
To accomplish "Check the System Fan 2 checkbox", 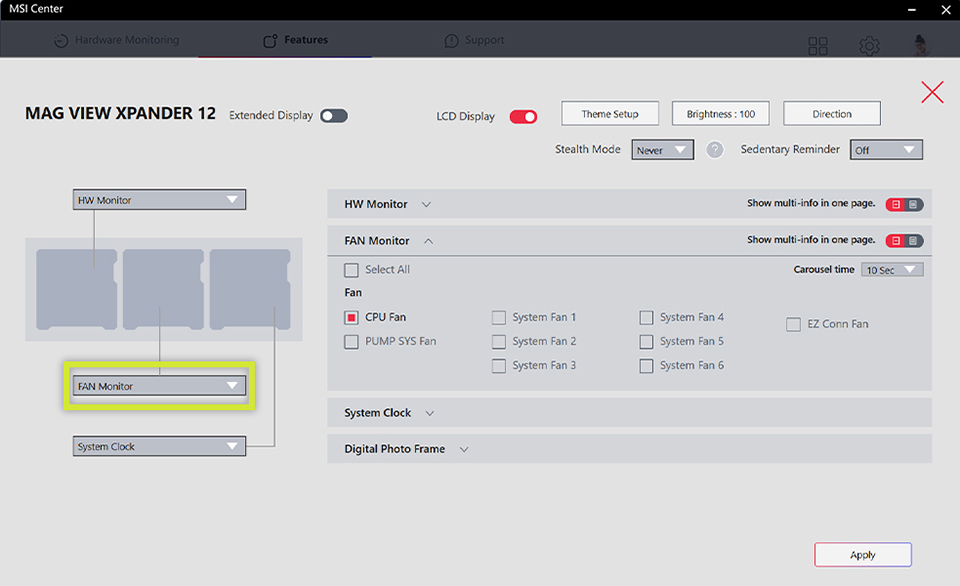I will [498, 341].
